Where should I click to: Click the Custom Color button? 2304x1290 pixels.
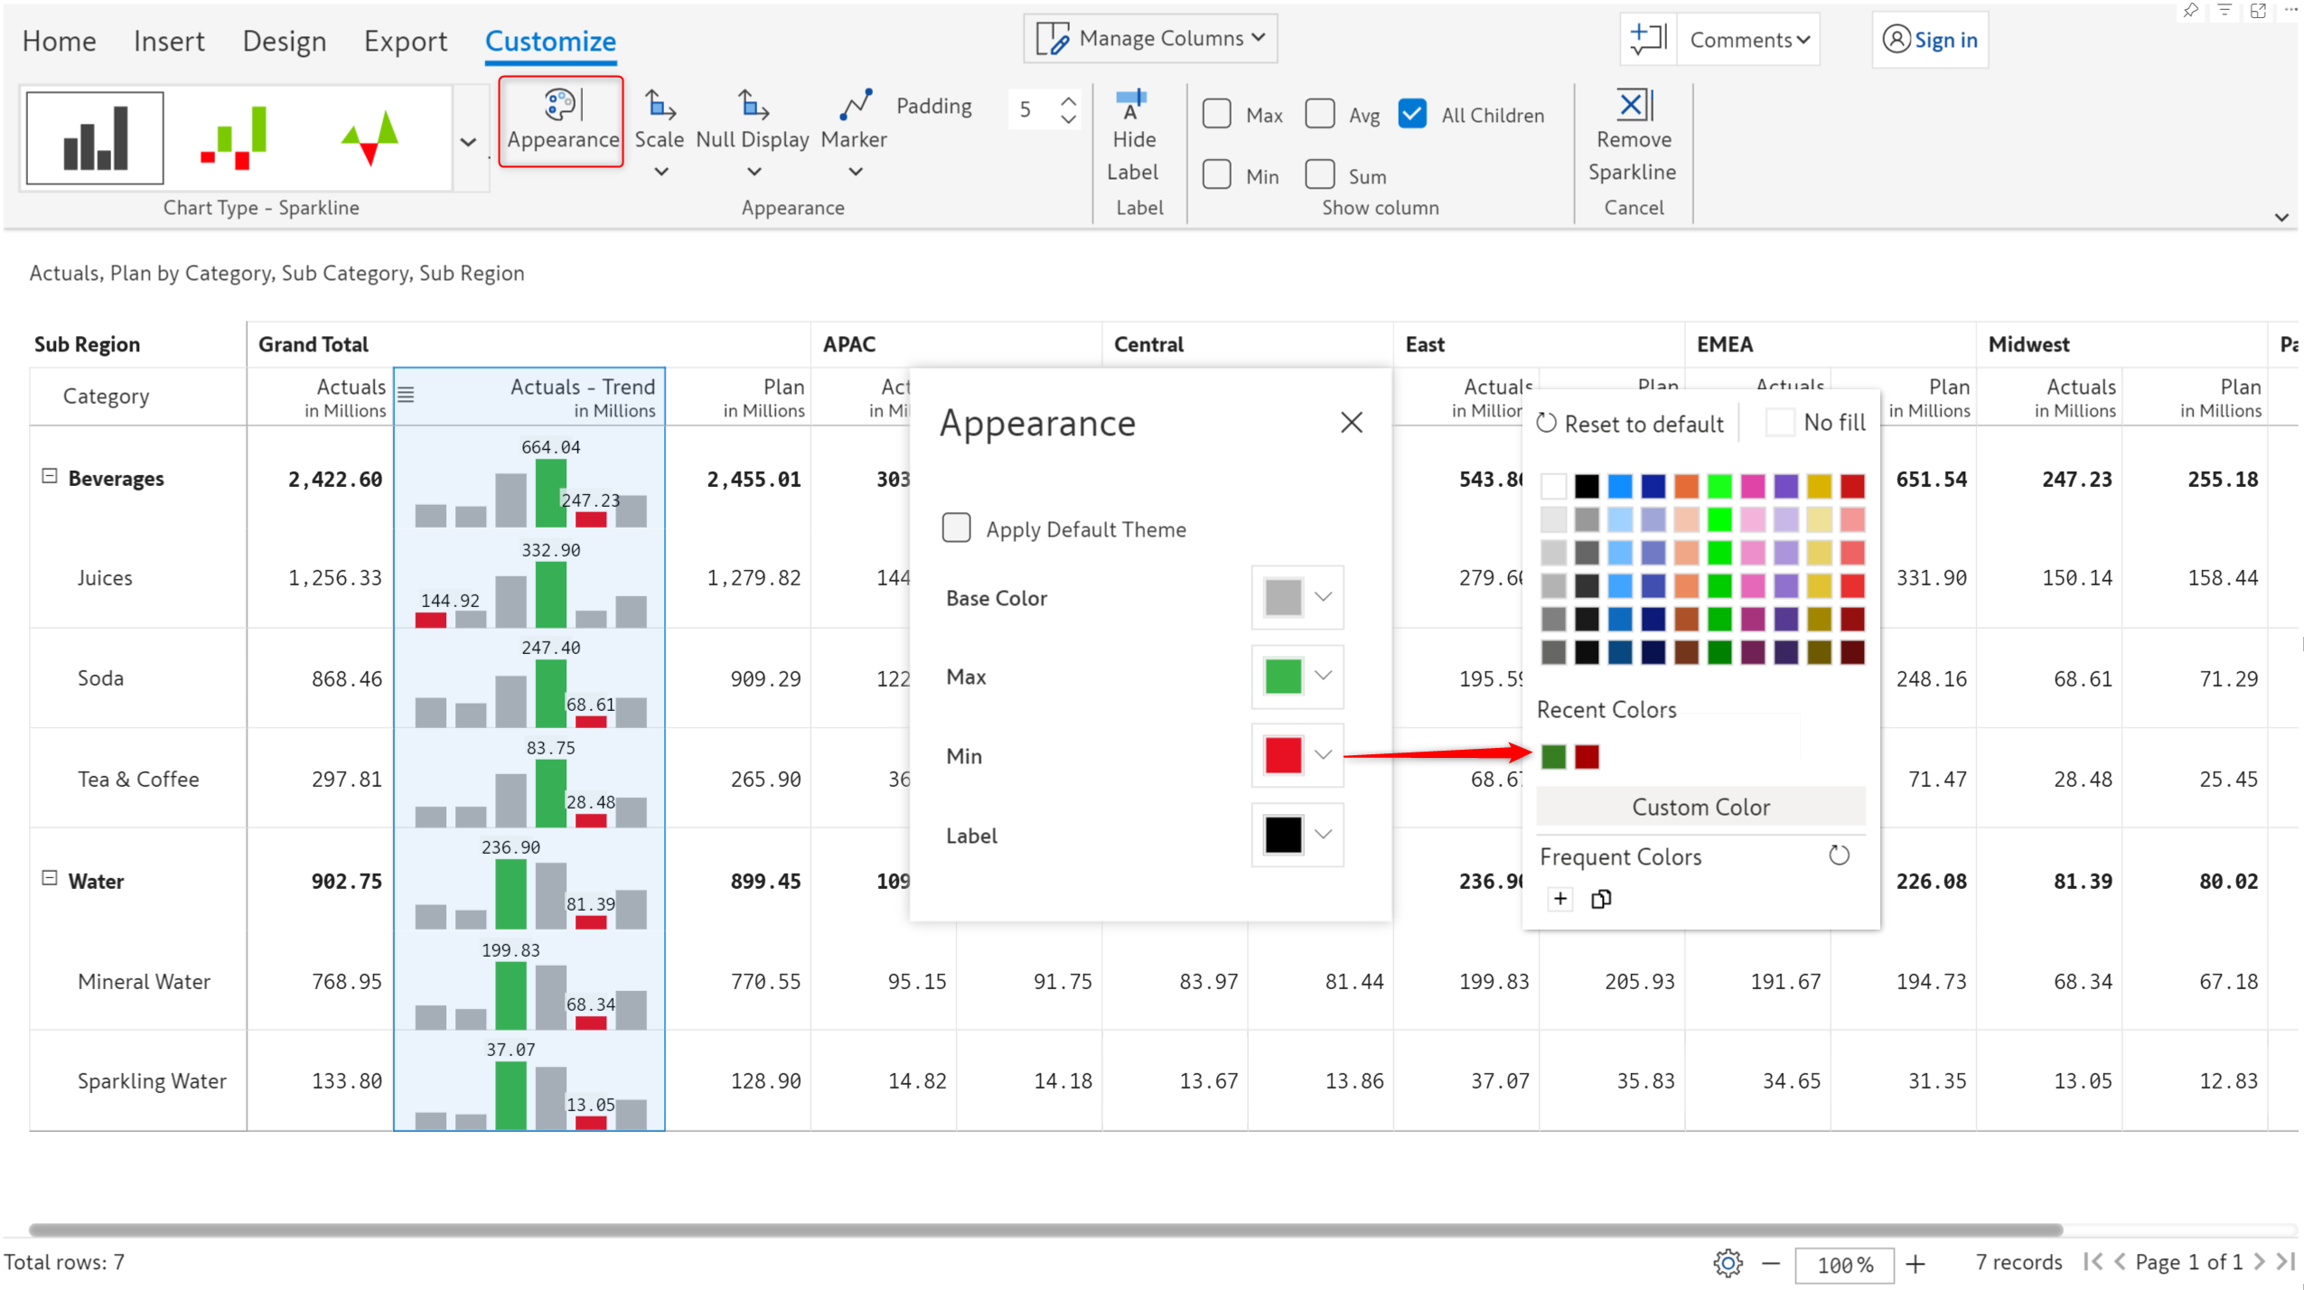(x=1700, y=806)
